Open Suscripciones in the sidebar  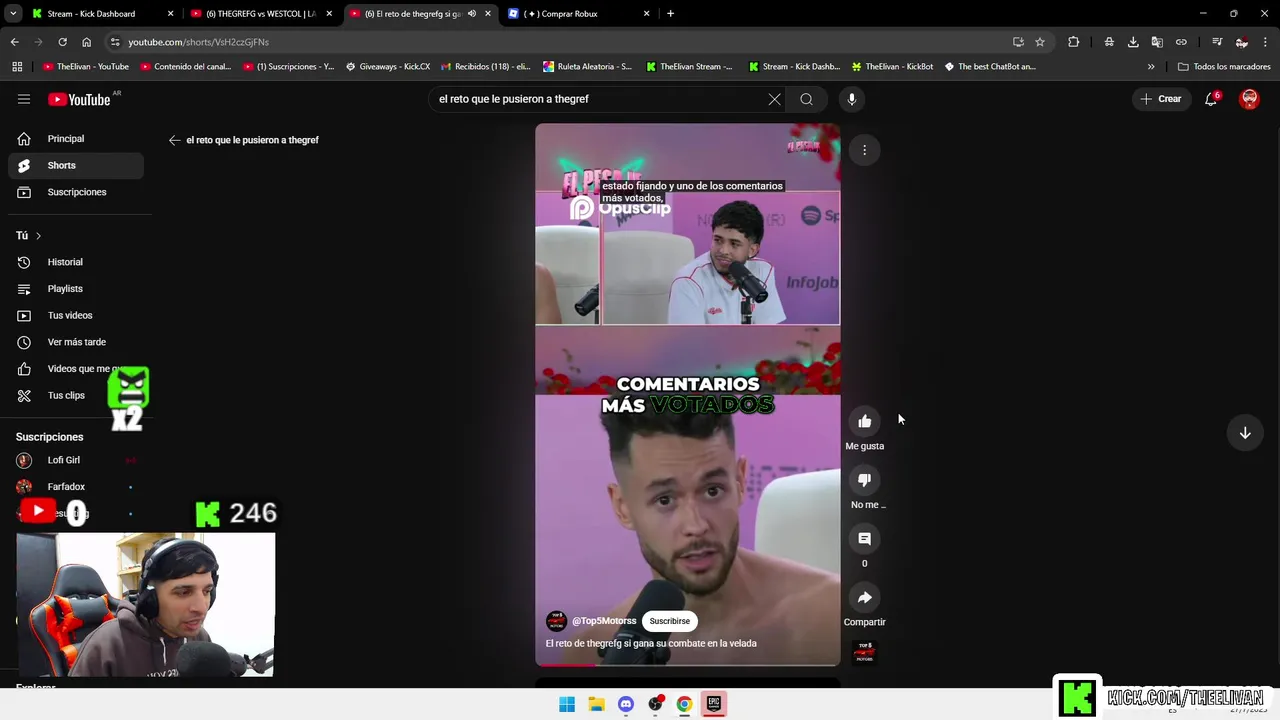(x=76, y=192)
